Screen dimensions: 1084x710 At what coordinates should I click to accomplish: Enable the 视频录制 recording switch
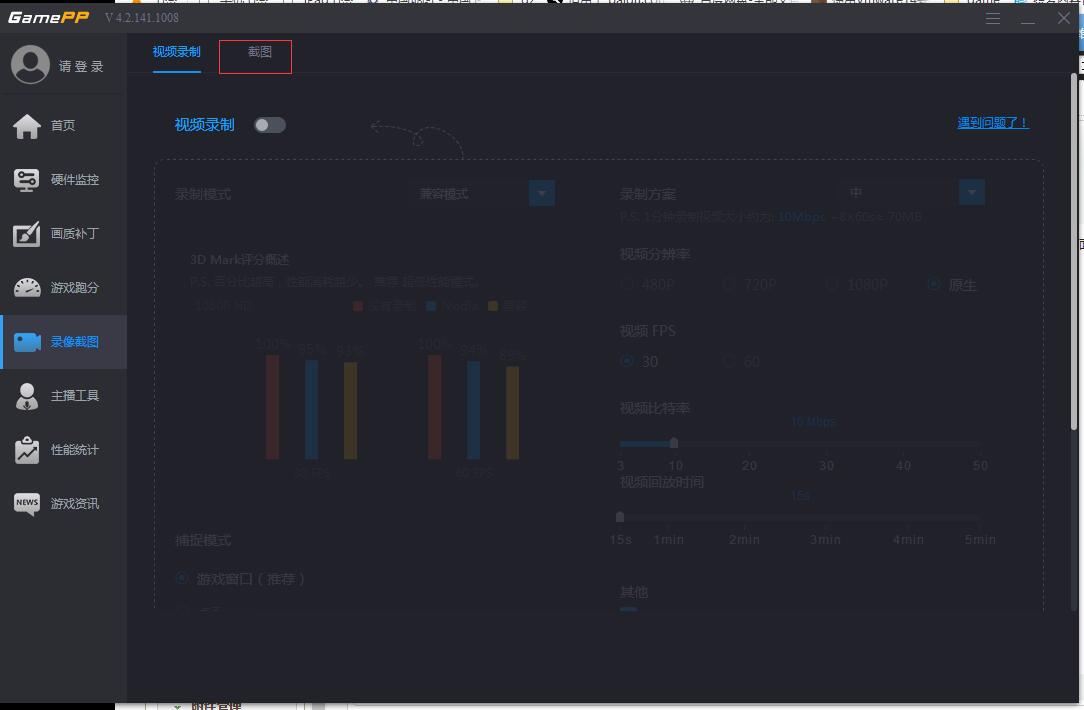click(268, 122)
